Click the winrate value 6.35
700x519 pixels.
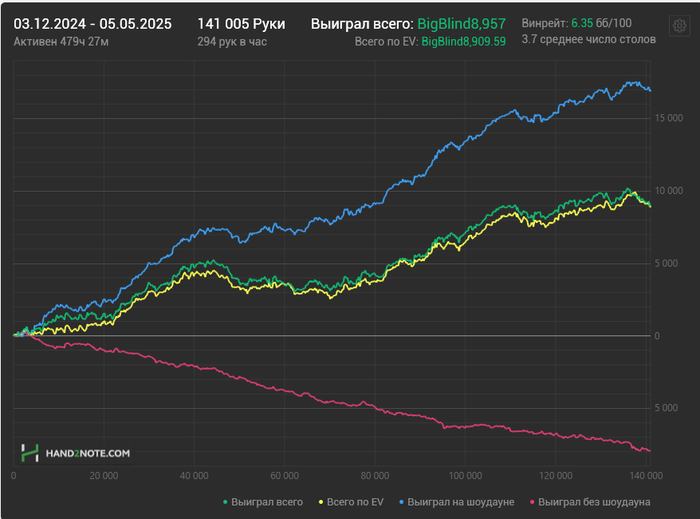click(x=582, y=23)
